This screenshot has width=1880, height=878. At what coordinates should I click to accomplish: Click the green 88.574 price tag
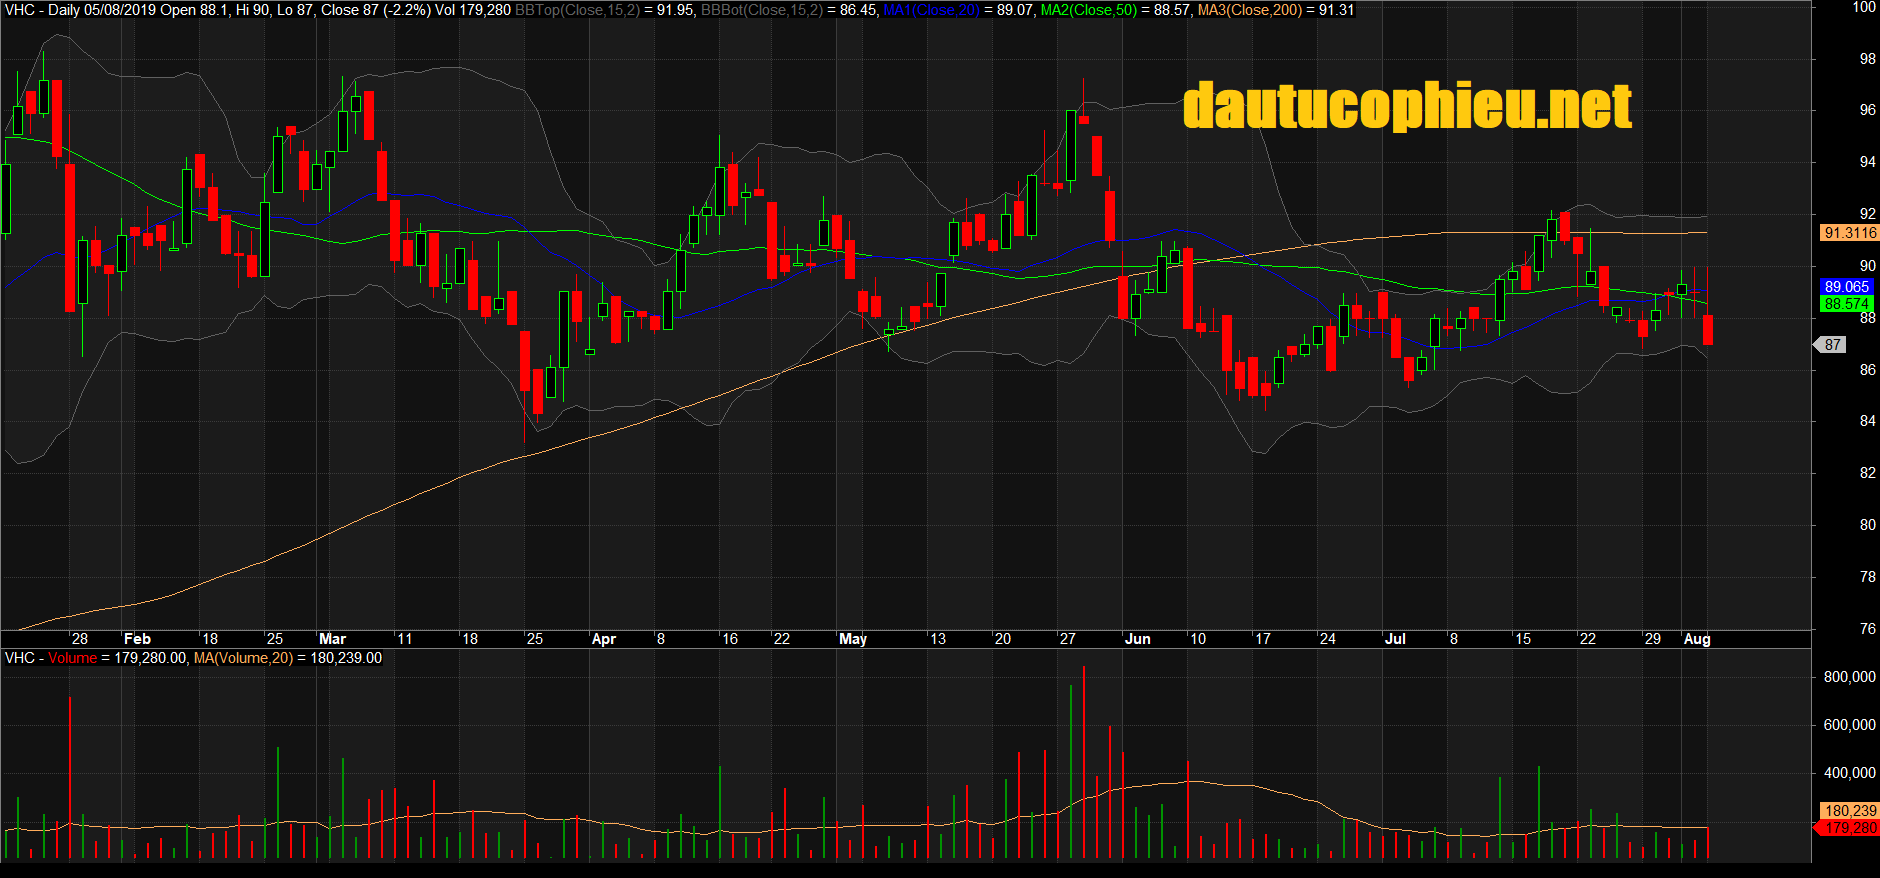[x=1846, y=304]
